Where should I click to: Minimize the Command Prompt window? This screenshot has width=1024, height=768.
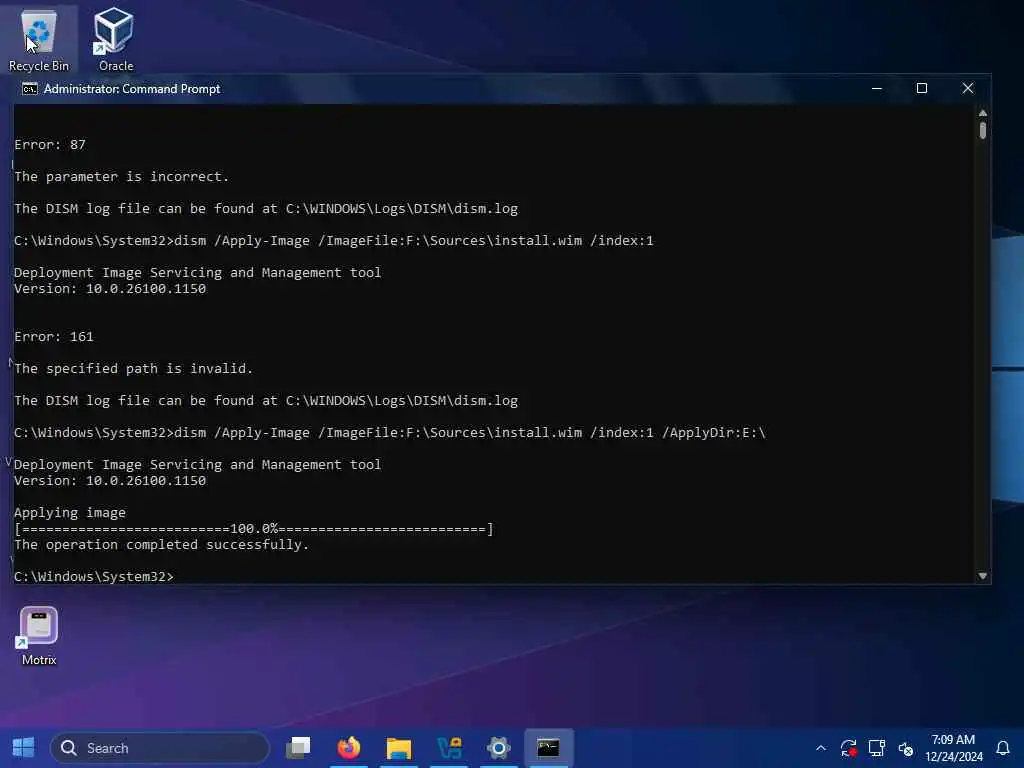click(877, 88)
